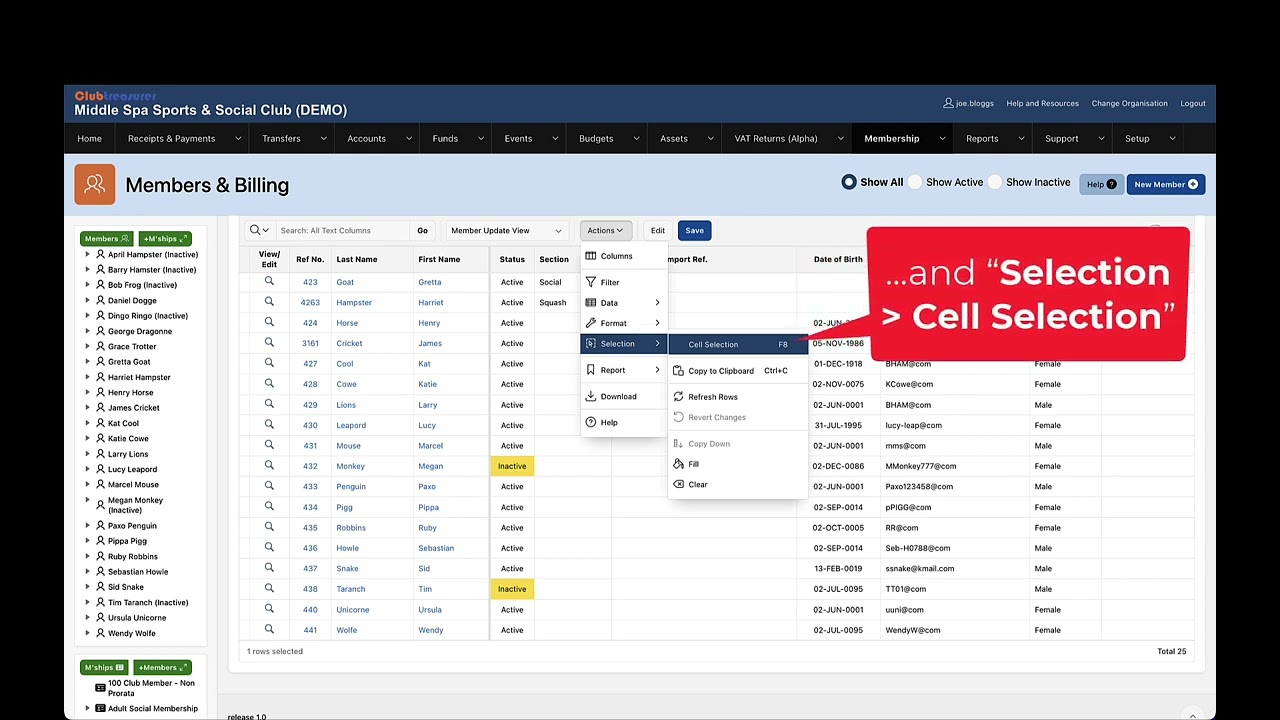The width and height of the screenshot is (1280, 720).
Task: Open view/edit magnifier for Hampster row
Action: [x=269, y=302]
